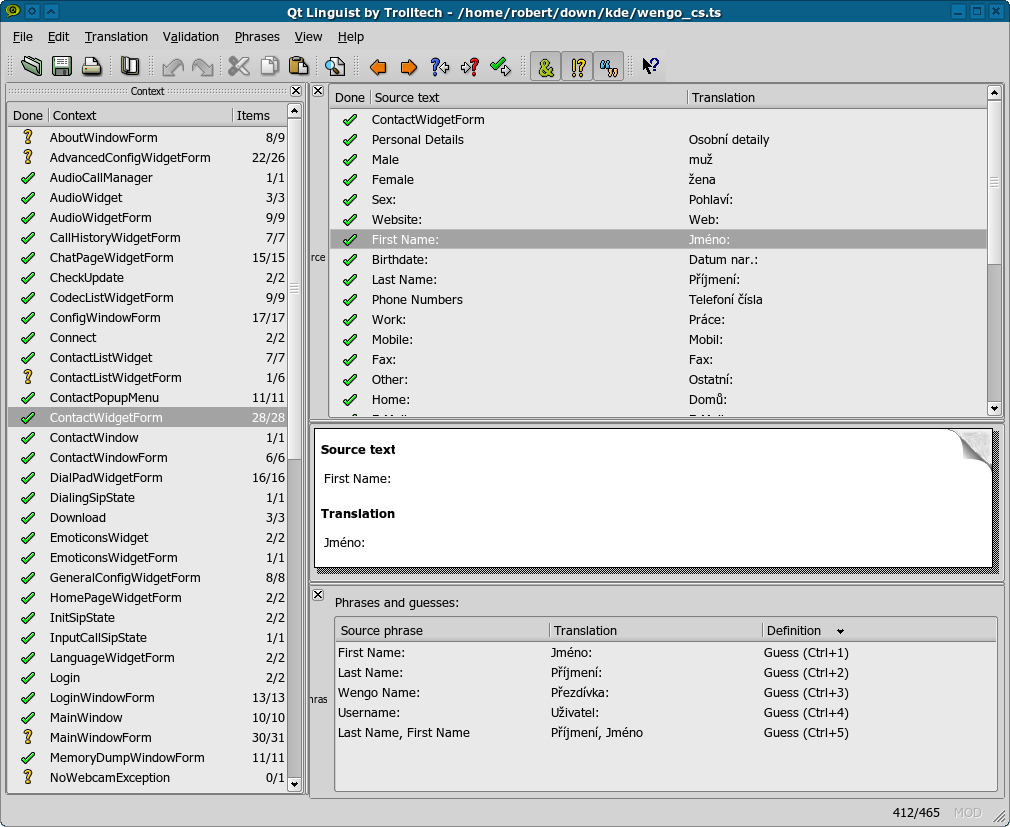
Task: Open the Validation menu
Action: [x=190, y=37]
